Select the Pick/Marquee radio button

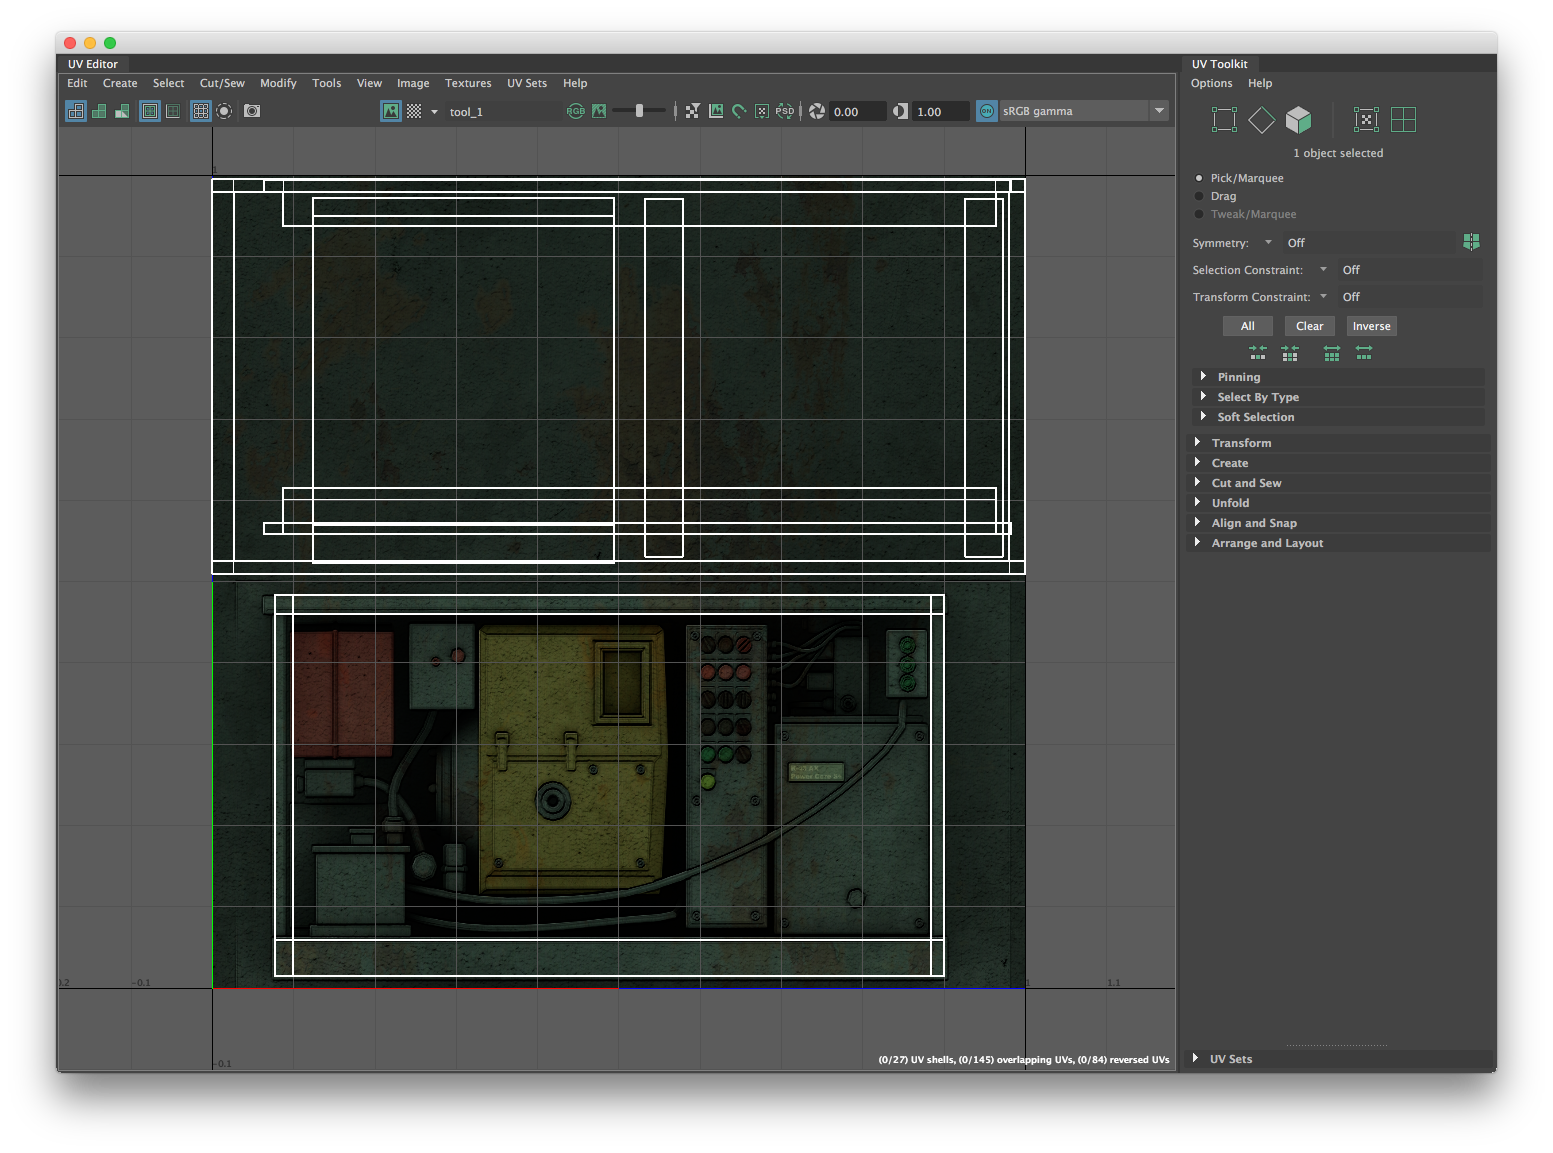[1199, 178]
